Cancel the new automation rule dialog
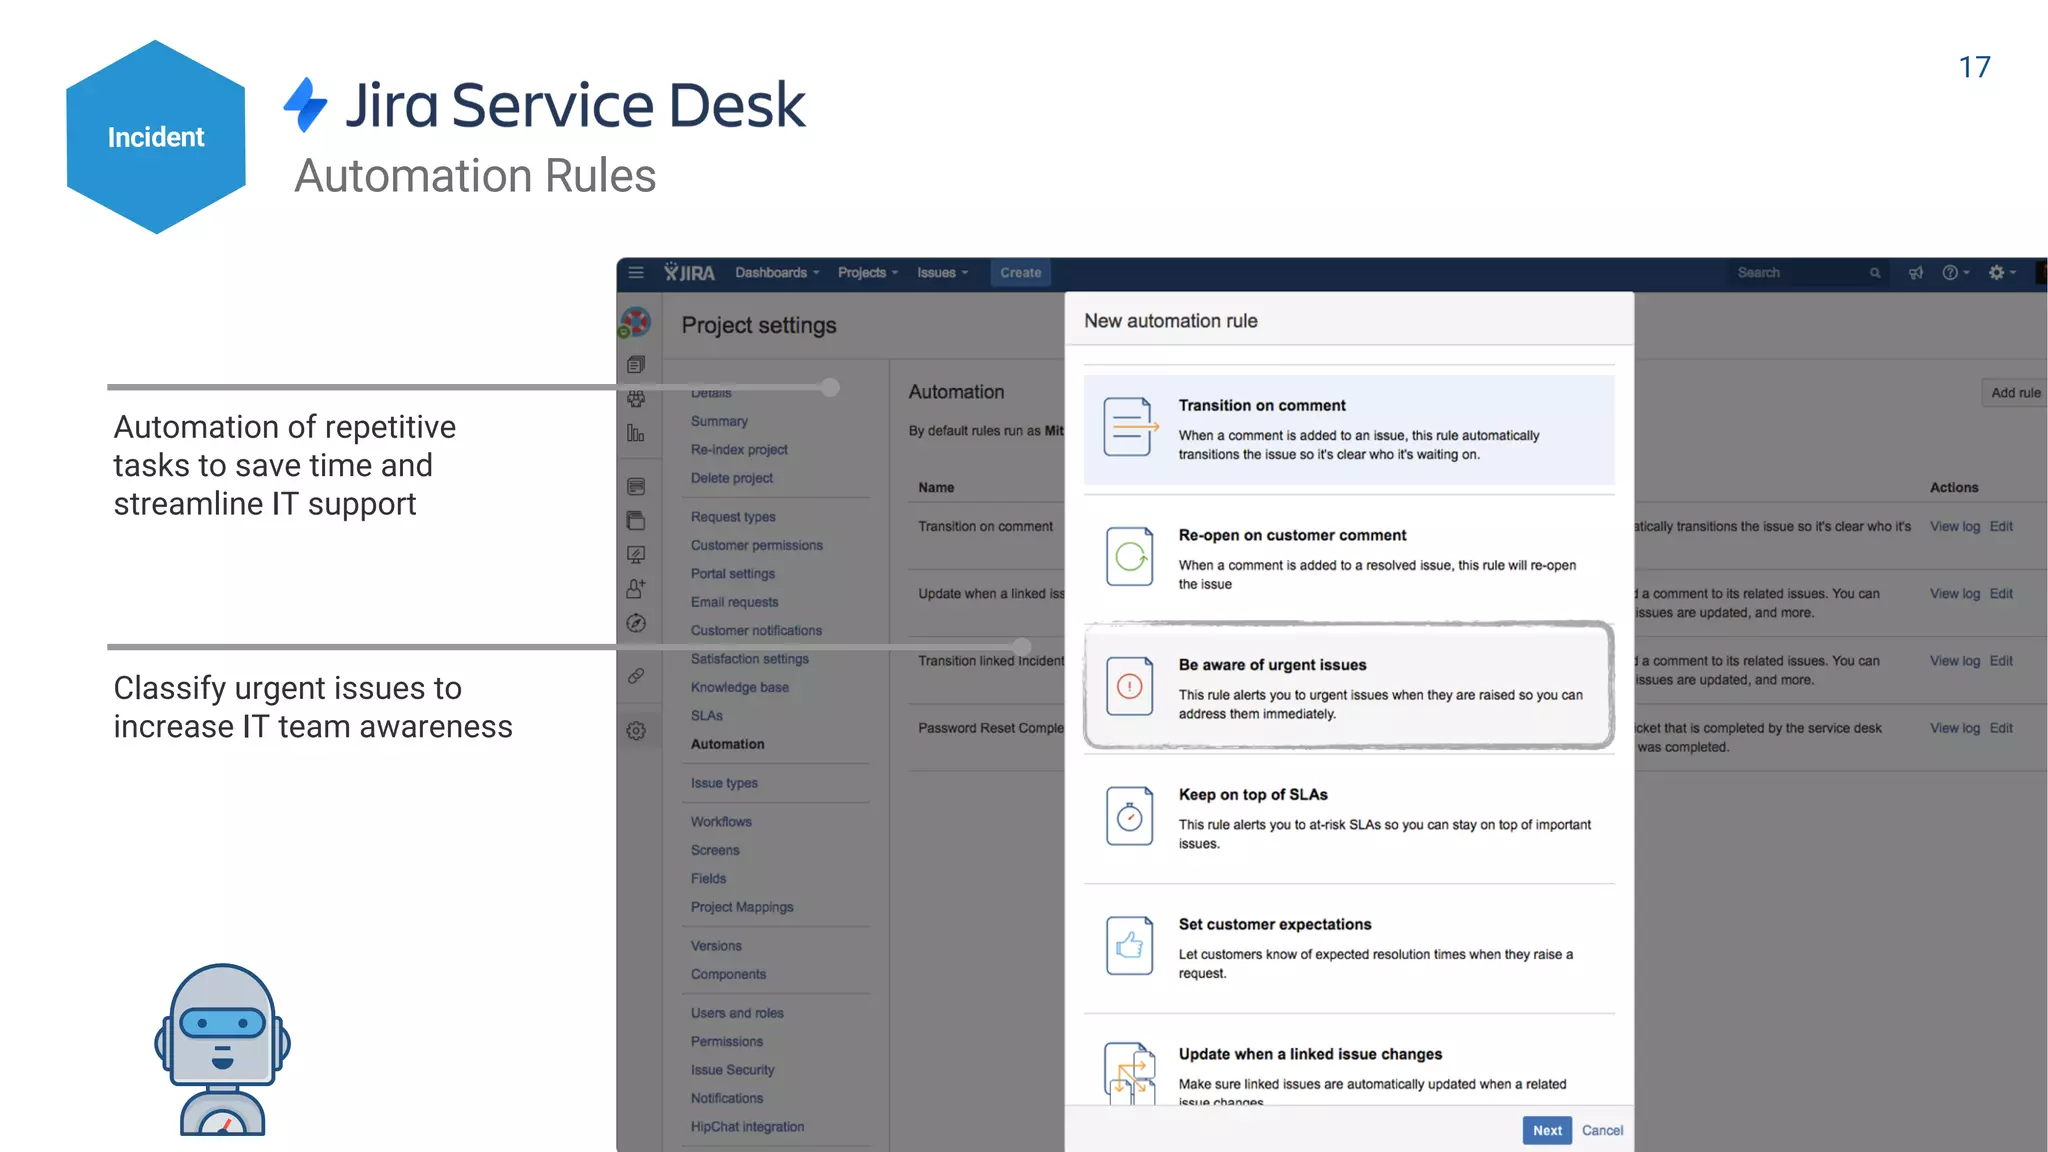The width and height of the screenshot is (2048, 1152). (1602, 1130)
